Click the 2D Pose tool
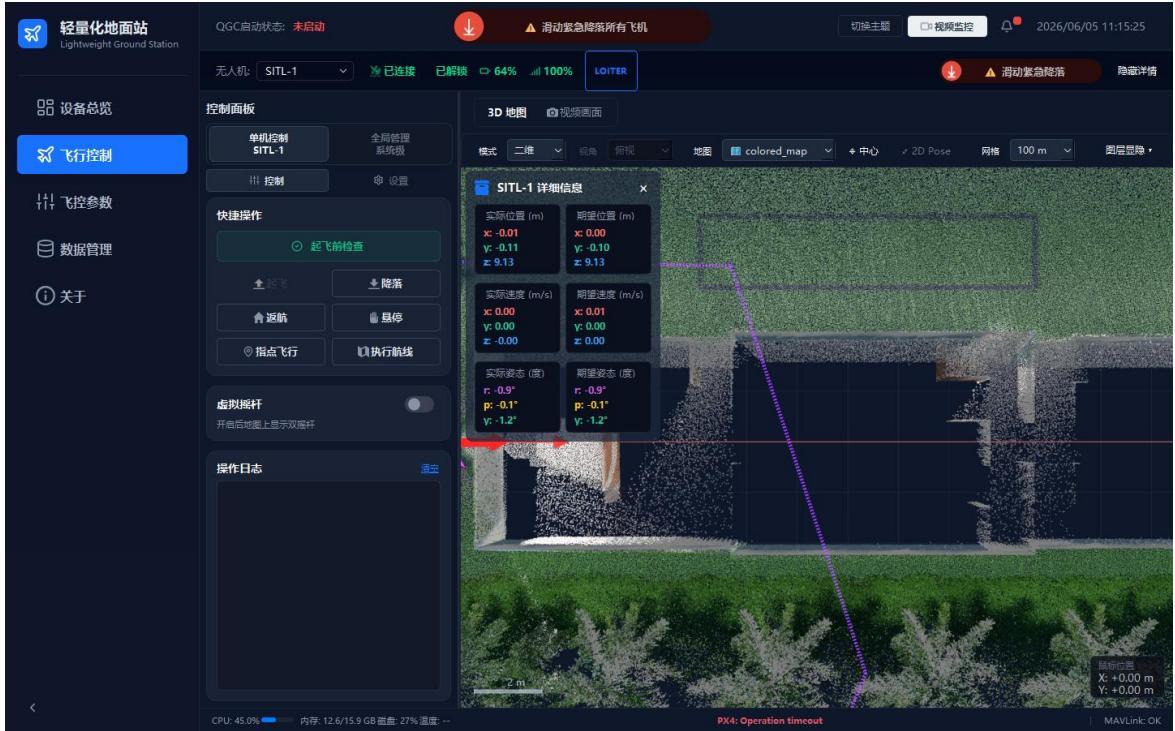 pos(925,151)
